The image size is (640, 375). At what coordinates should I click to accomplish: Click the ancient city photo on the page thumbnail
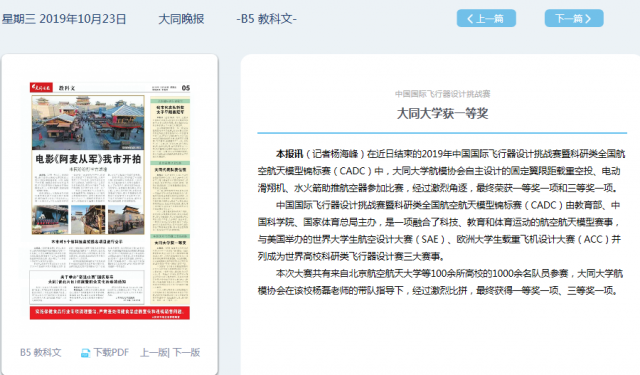point(88,123)
